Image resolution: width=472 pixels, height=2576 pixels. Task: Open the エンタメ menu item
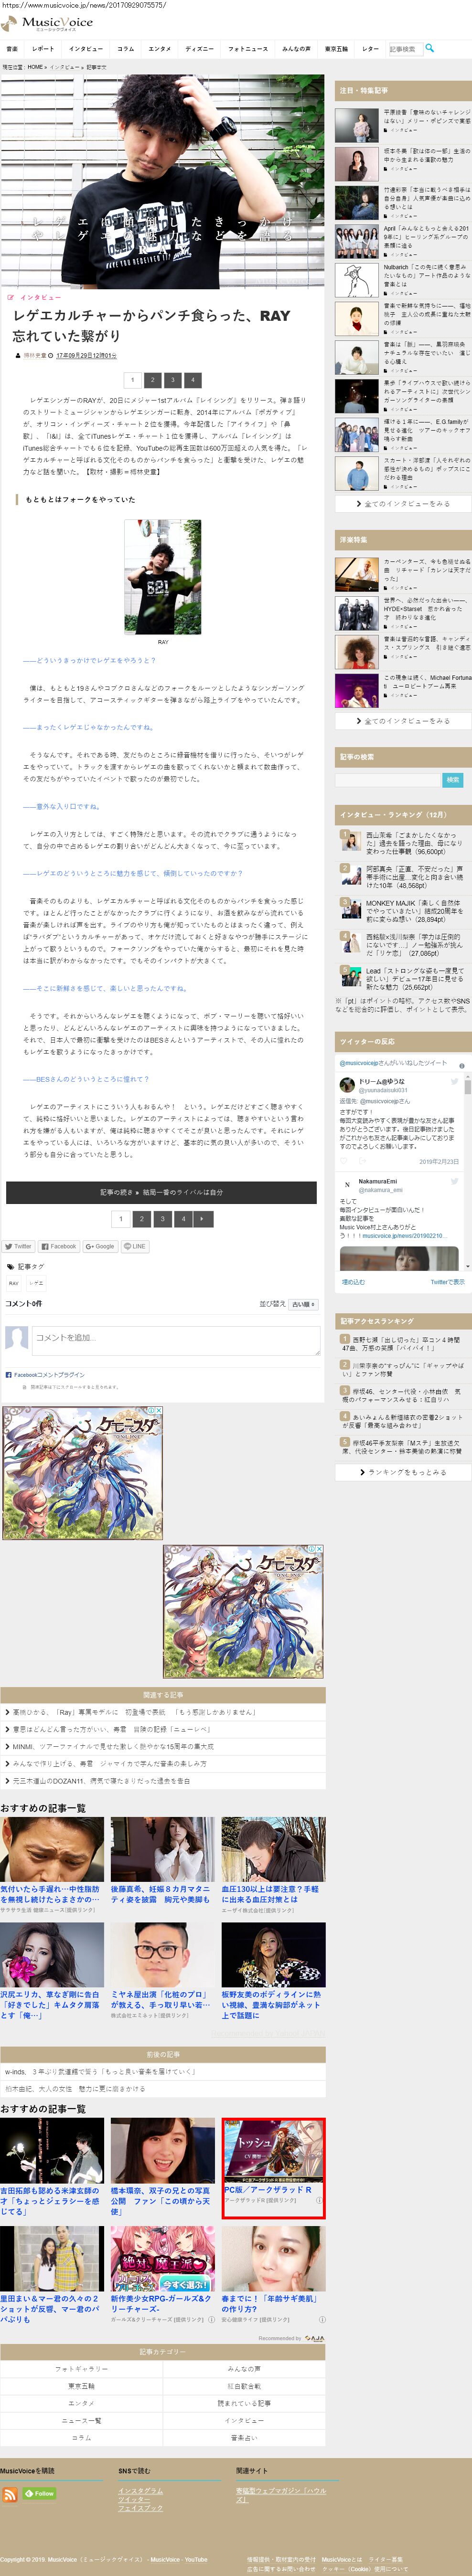coord(160,48)
